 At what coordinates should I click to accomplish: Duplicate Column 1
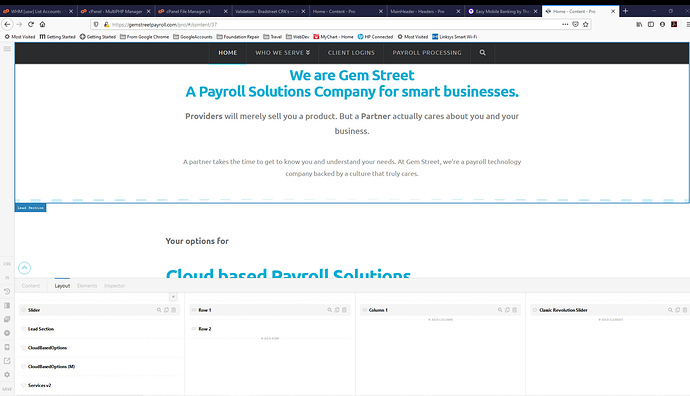tap(507, 310)
